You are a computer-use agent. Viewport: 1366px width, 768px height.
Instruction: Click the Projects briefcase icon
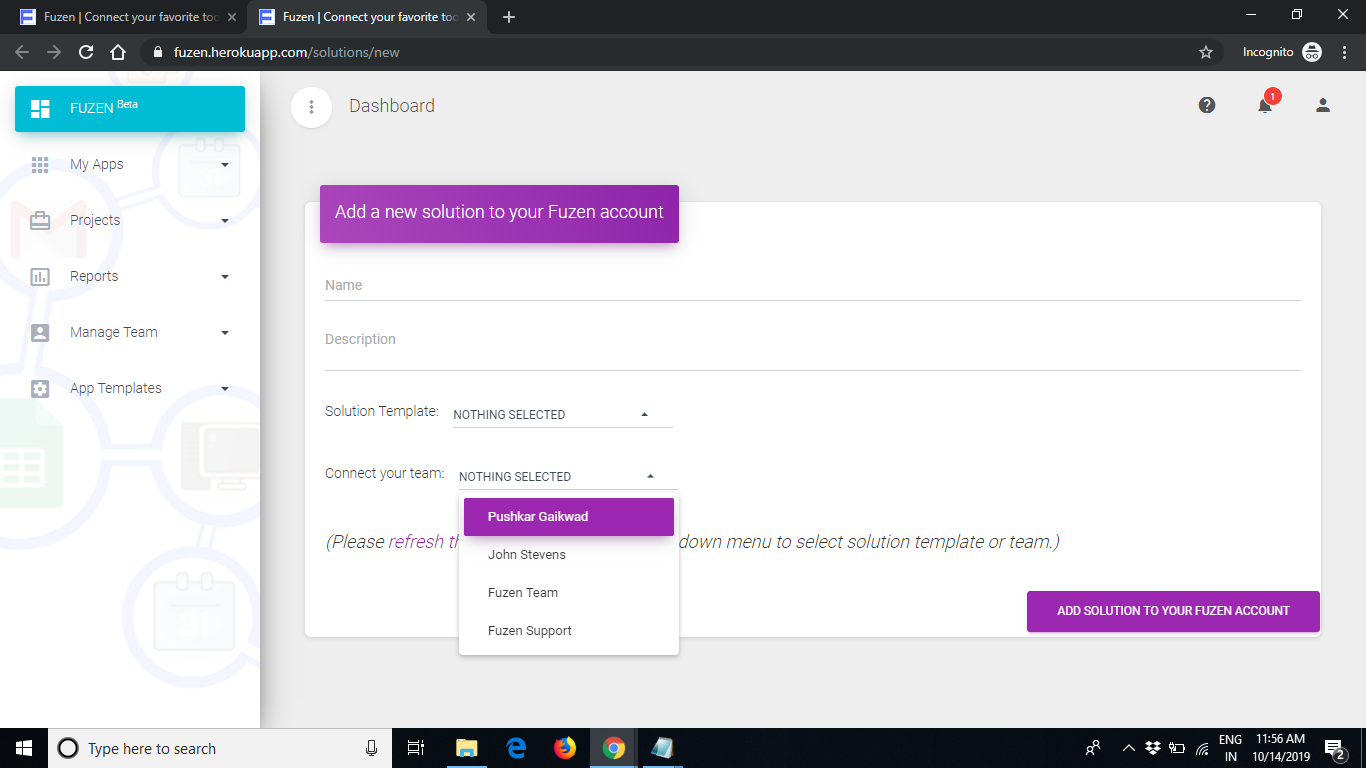[x=40, y=221]
